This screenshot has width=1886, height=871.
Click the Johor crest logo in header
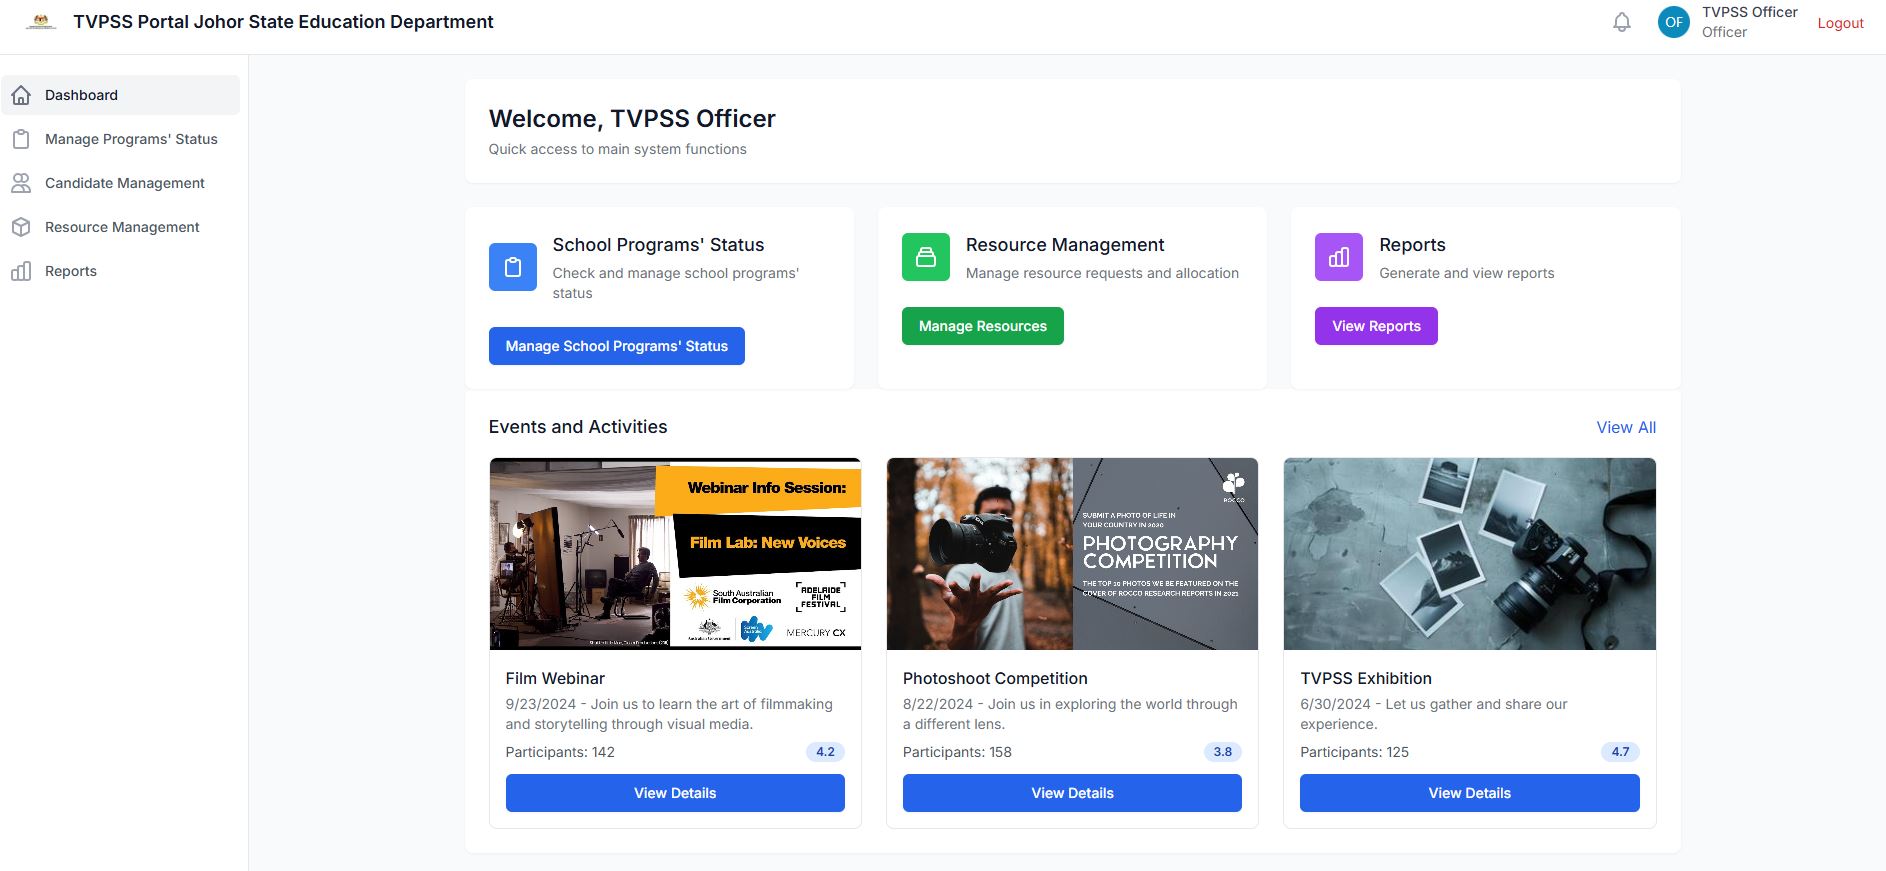[x=41, y=22]
